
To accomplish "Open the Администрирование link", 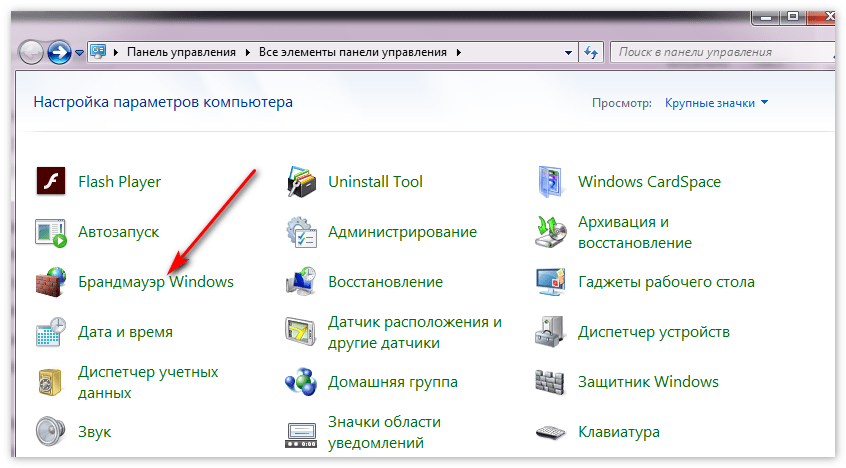I will click(402, 232).
